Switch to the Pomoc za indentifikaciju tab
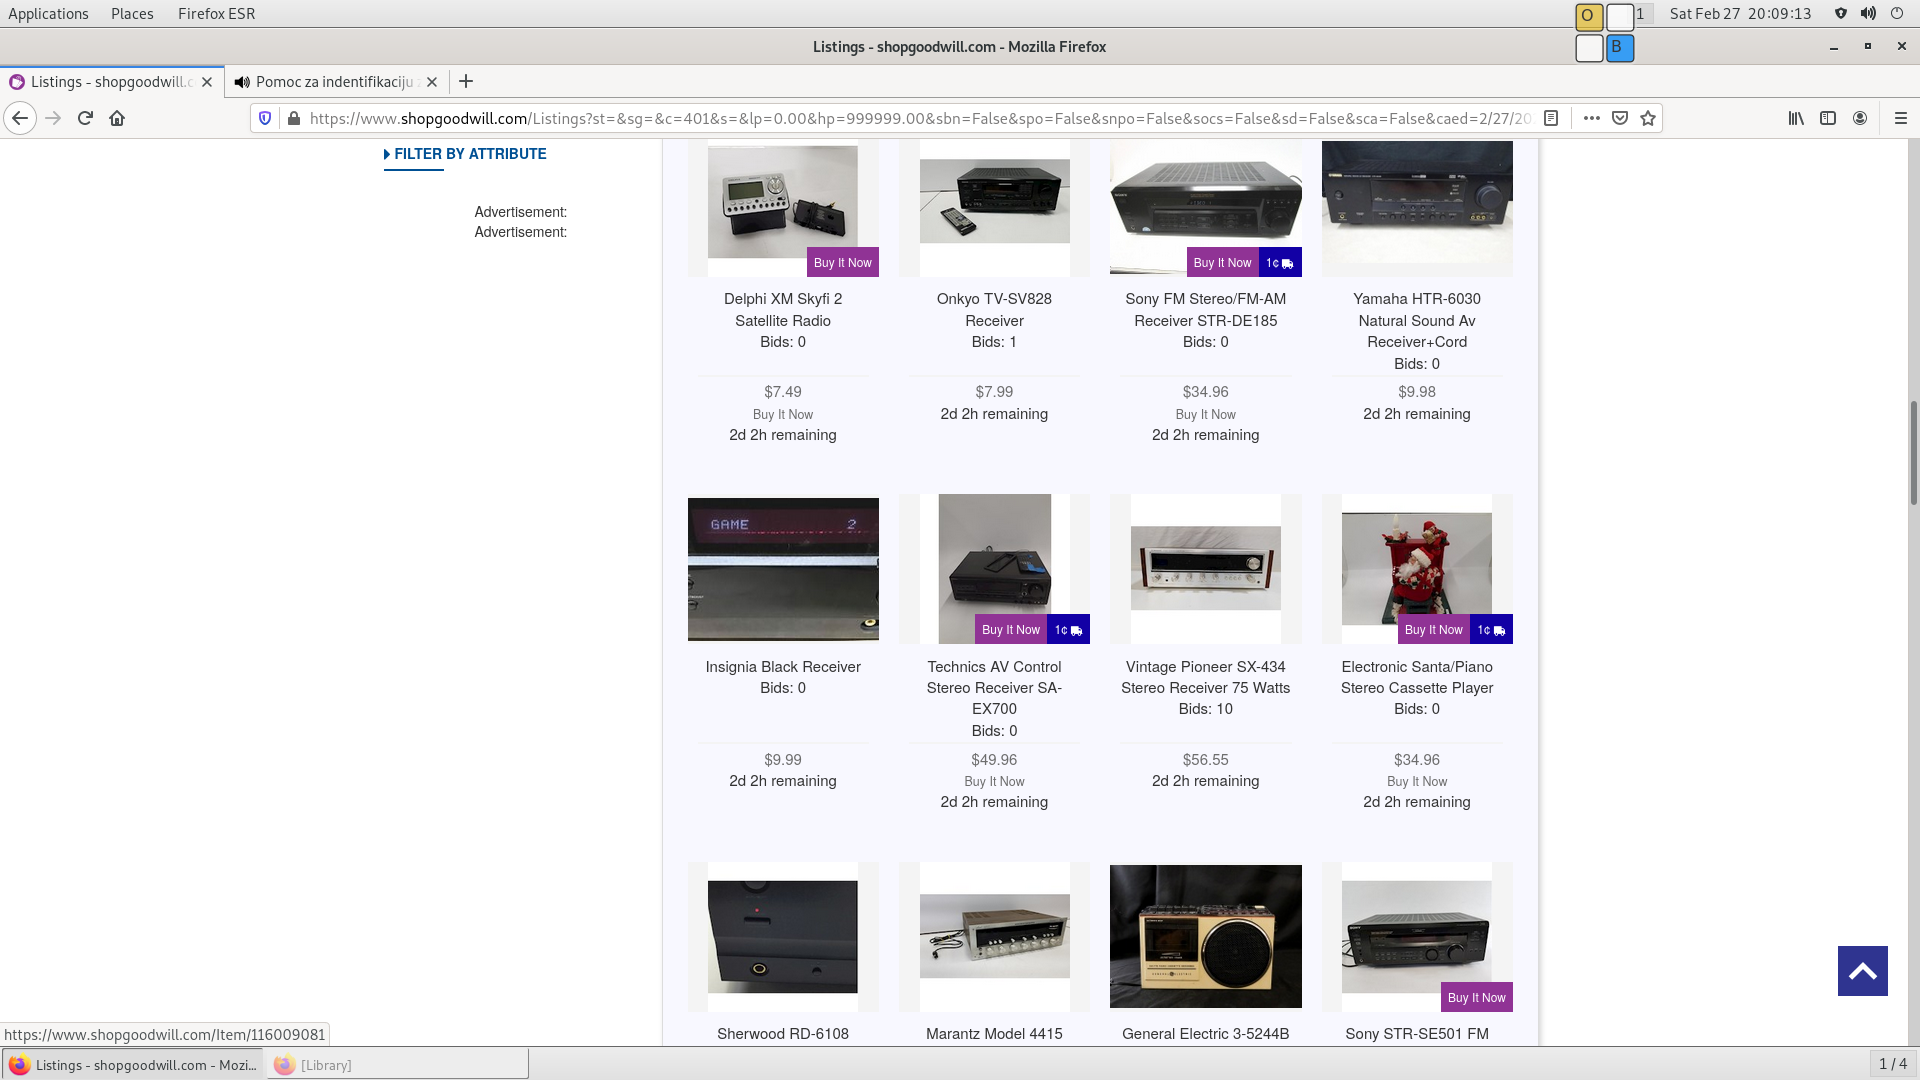The width and height of the screenshot is (1920, 1080). coord(335,82)
